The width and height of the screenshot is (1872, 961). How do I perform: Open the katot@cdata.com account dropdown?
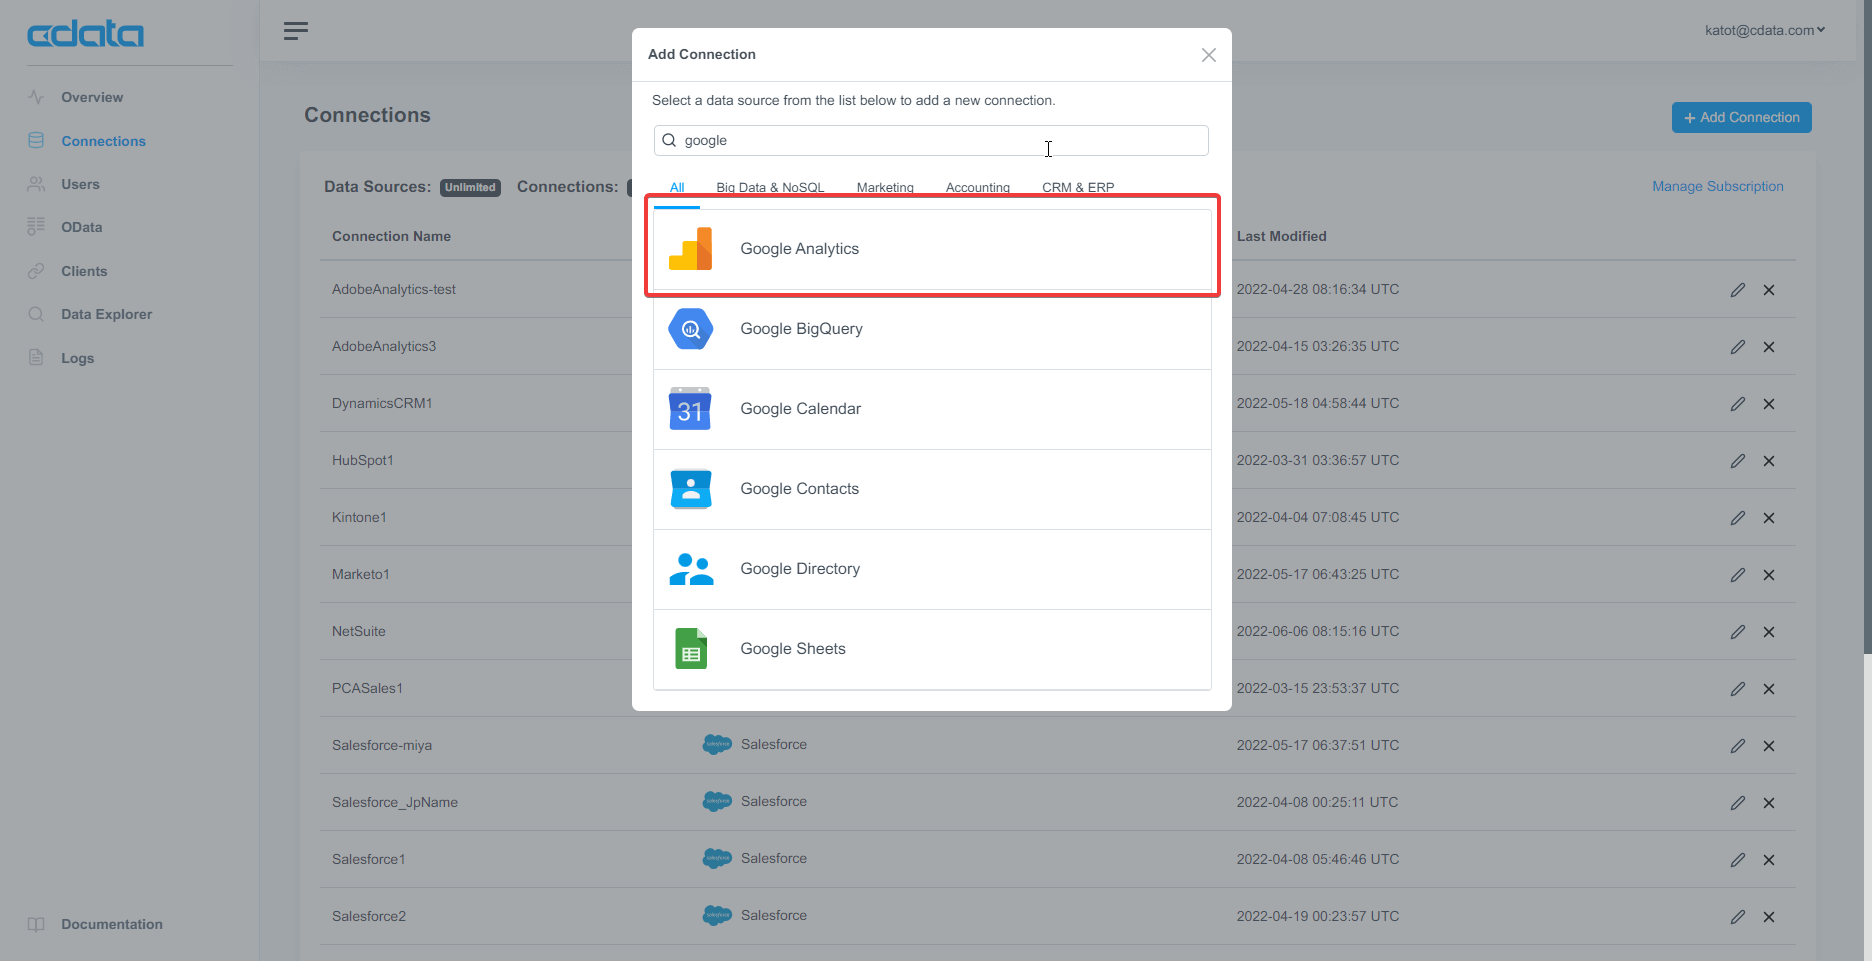1764,30
